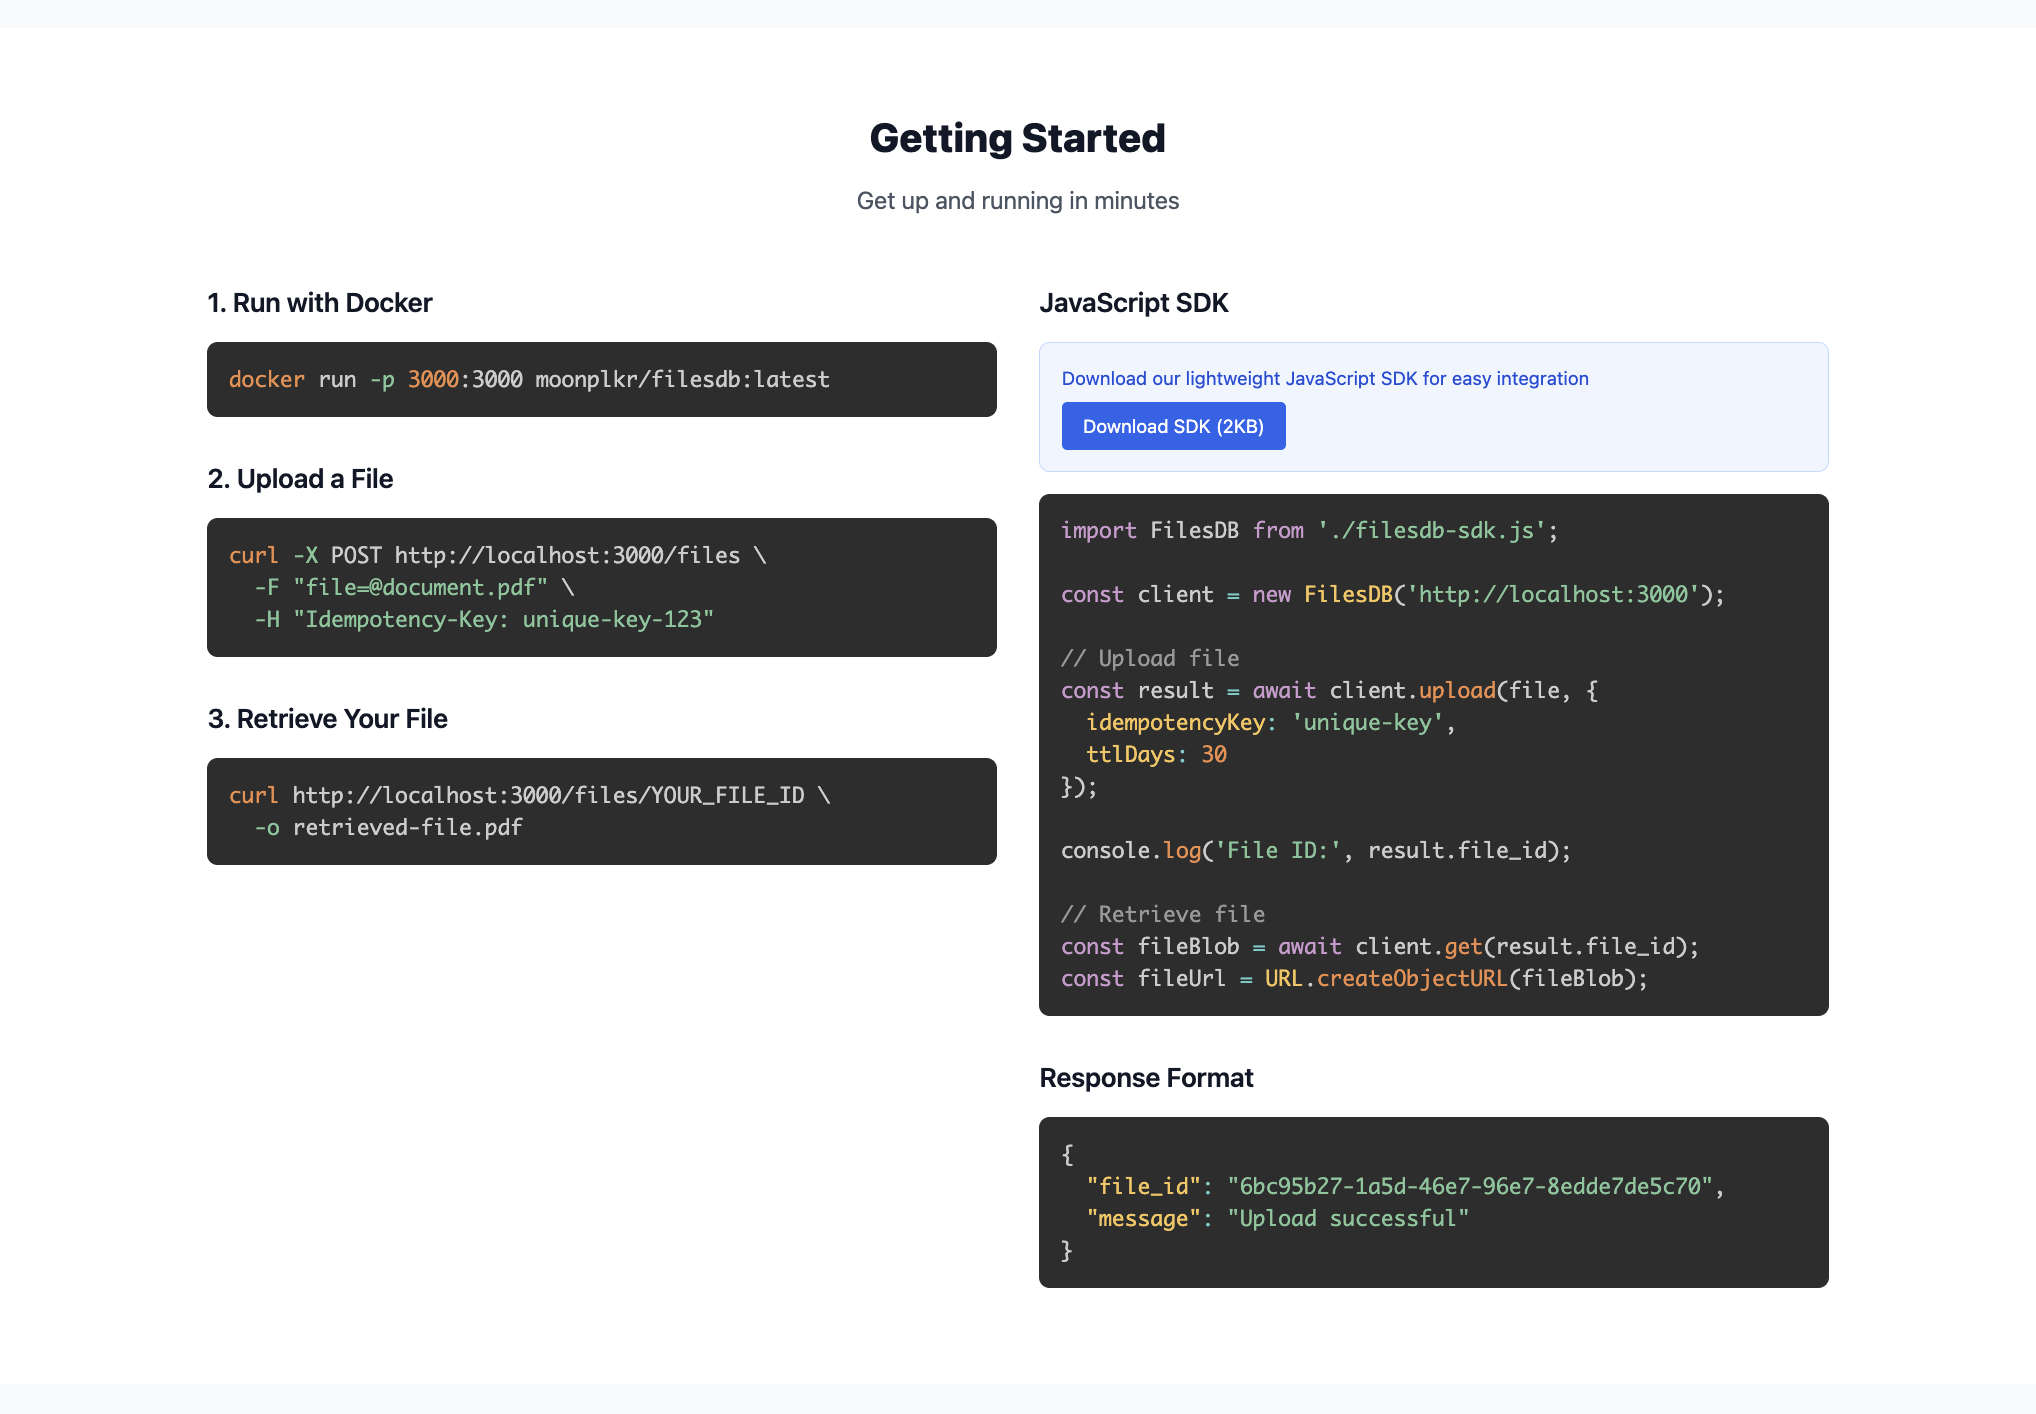Click the Response Format heading

1146,1078
